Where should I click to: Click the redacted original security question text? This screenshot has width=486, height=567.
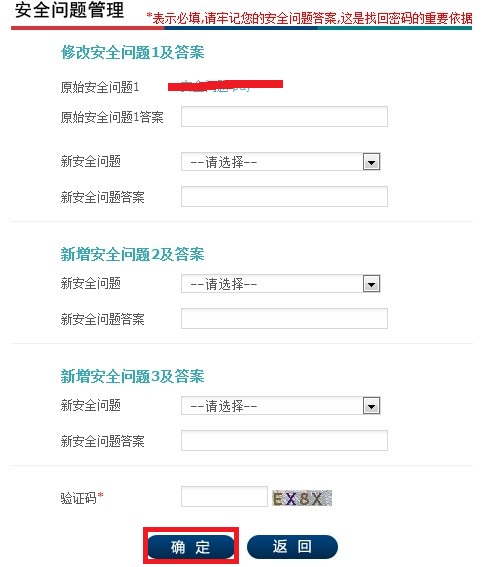click(x=225, y=86)
